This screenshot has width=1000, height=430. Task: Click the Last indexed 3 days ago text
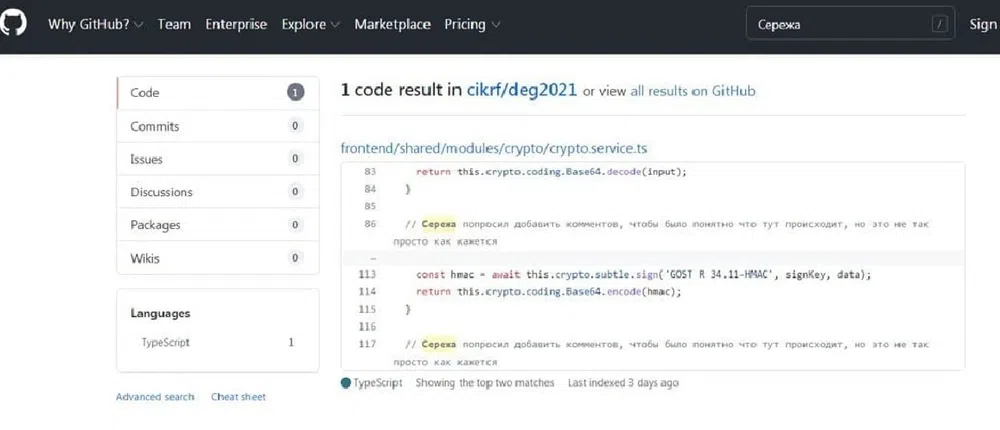click(623, 383)
